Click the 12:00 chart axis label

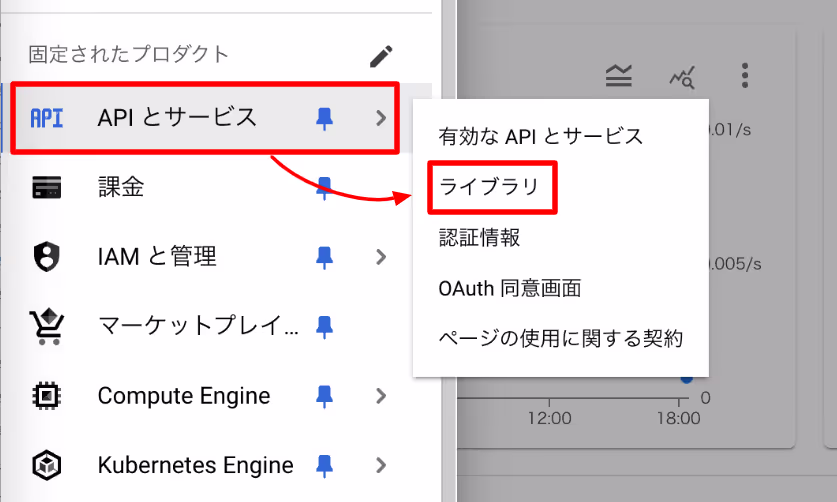[x=549, y=418]
